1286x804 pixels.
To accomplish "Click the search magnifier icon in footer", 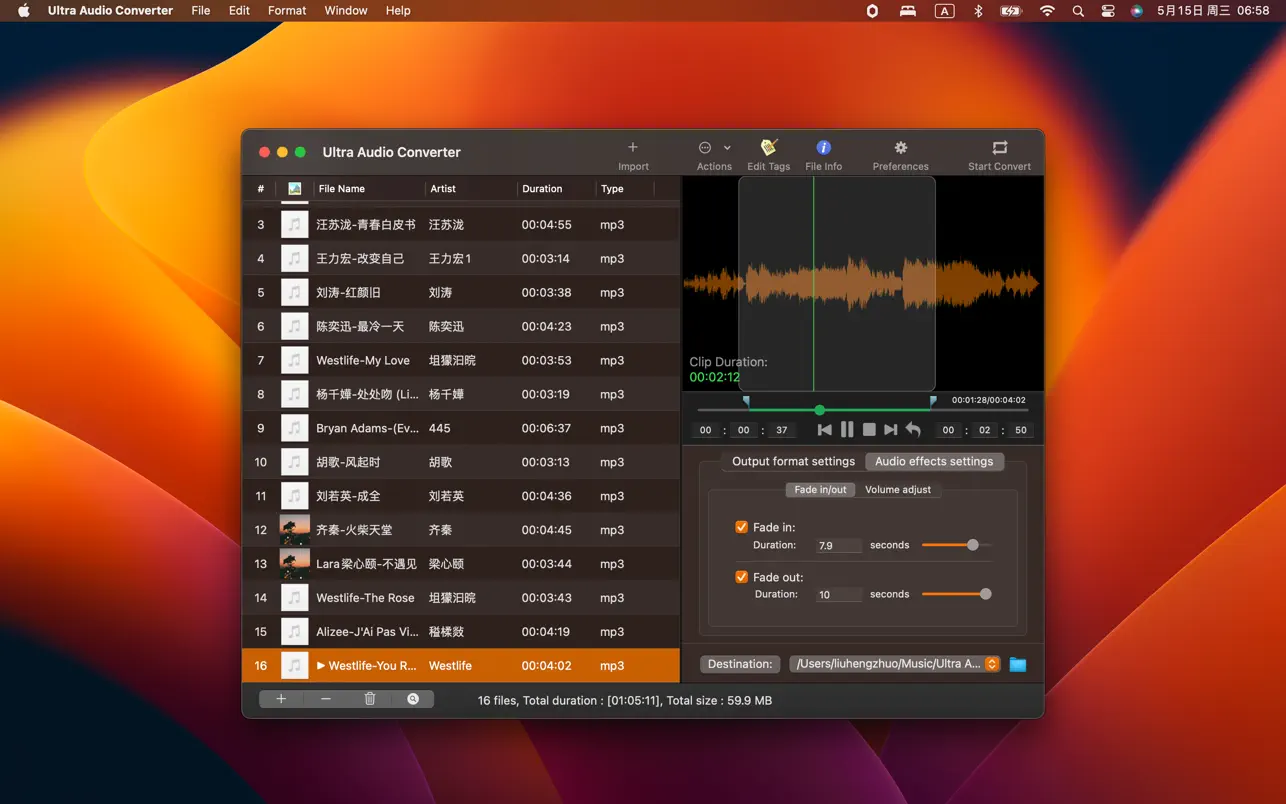I will point(413,699).
